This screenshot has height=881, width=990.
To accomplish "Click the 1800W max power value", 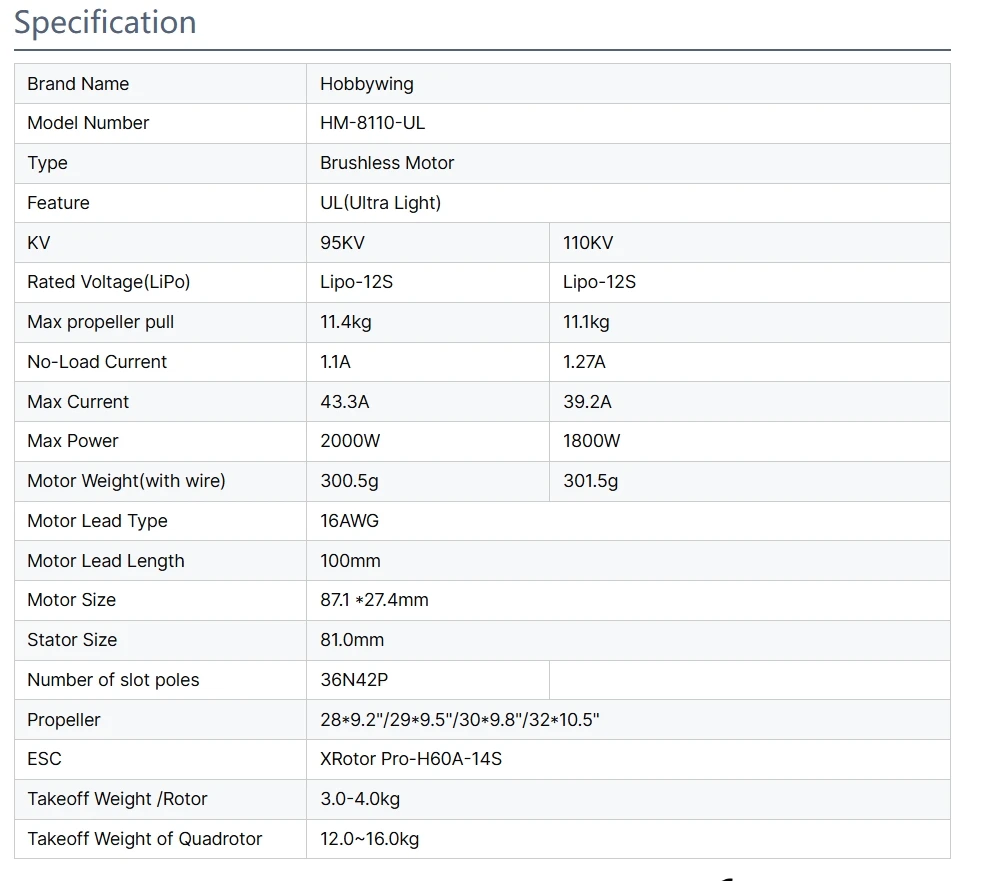I will (591, 441).
